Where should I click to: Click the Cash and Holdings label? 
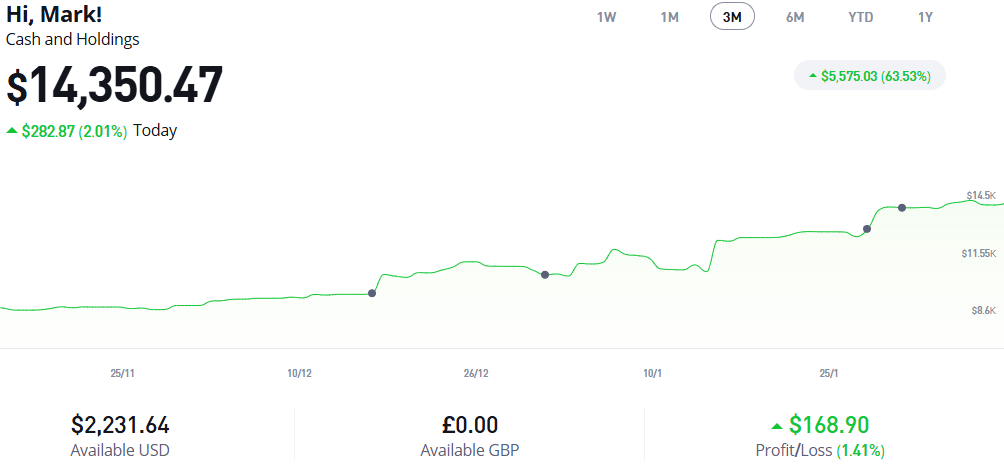tap(73, 40)
